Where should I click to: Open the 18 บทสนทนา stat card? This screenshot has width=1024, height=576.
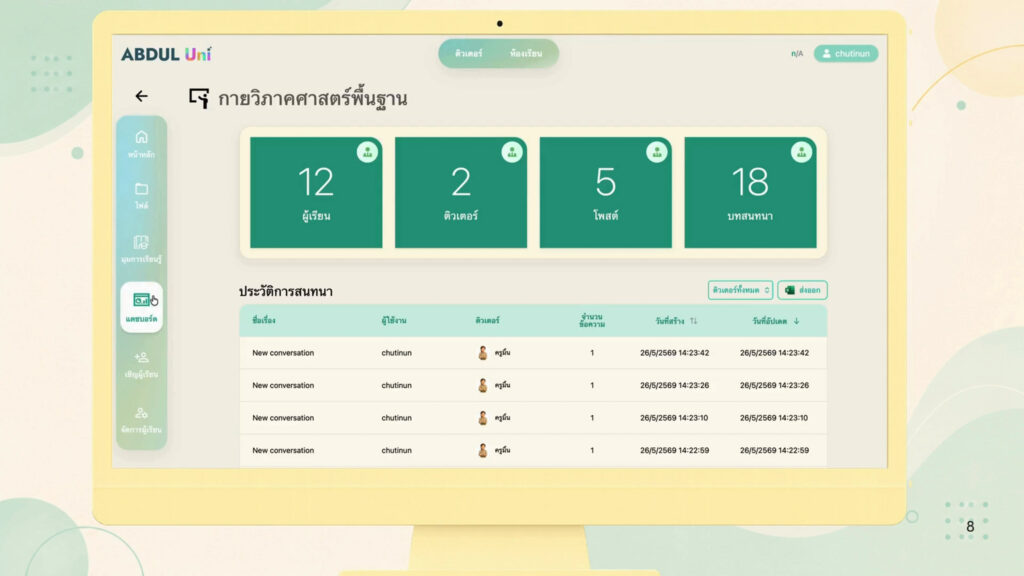[x=750, y=193]
